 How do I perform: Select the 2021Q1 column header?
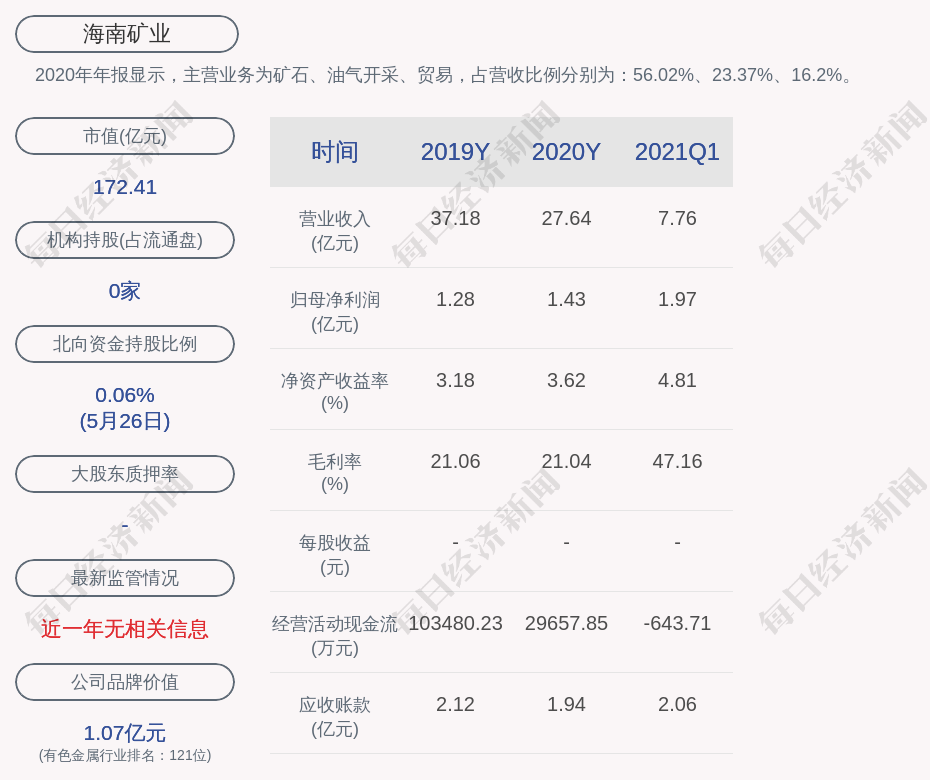pyautogui.click(x=677, y=152)
